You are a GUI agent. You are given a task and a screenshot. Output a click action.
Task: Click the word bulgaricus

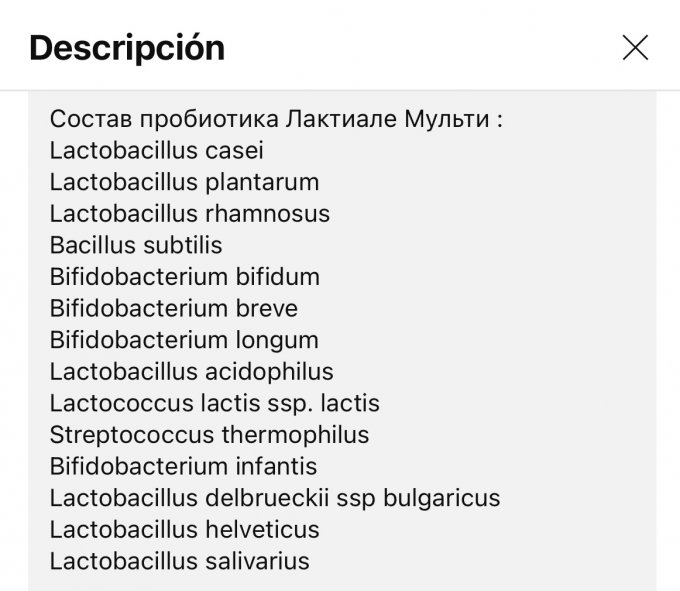pyautogui.click(x=443, y=498)
